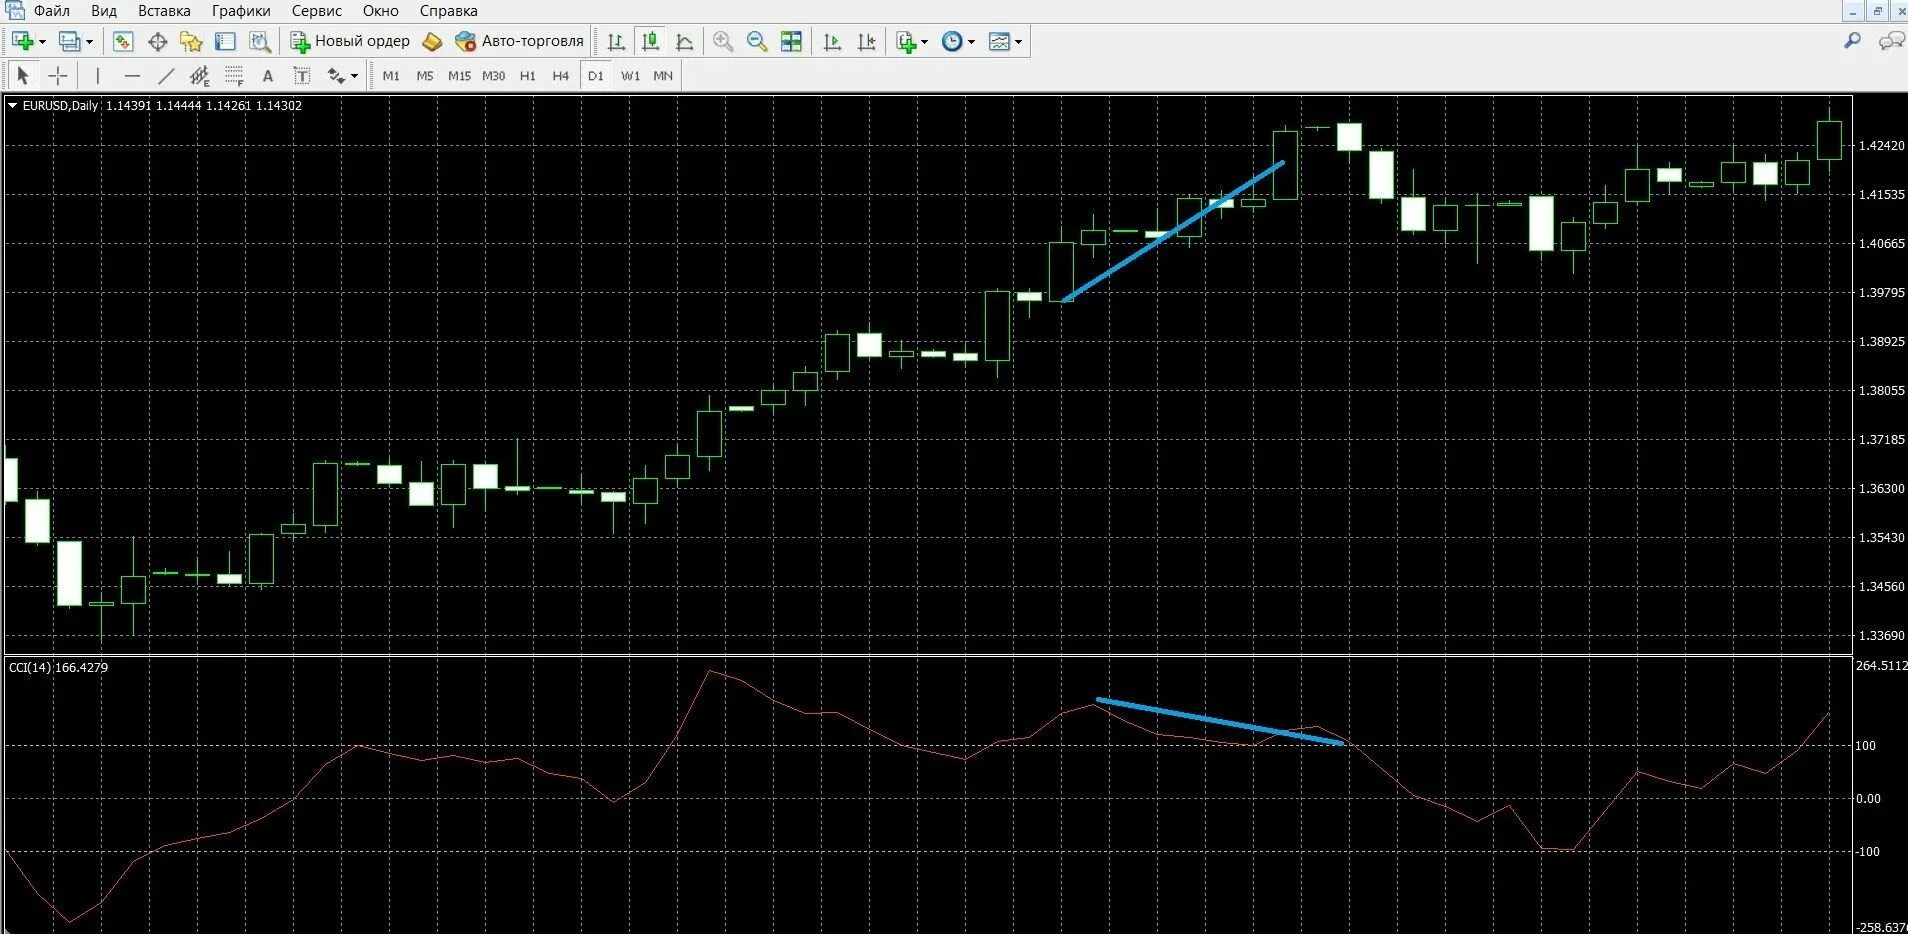Screen dimensions: 1908x934
Task: Expand the new chart dropdown arrow
Action: tap(42, 42)
